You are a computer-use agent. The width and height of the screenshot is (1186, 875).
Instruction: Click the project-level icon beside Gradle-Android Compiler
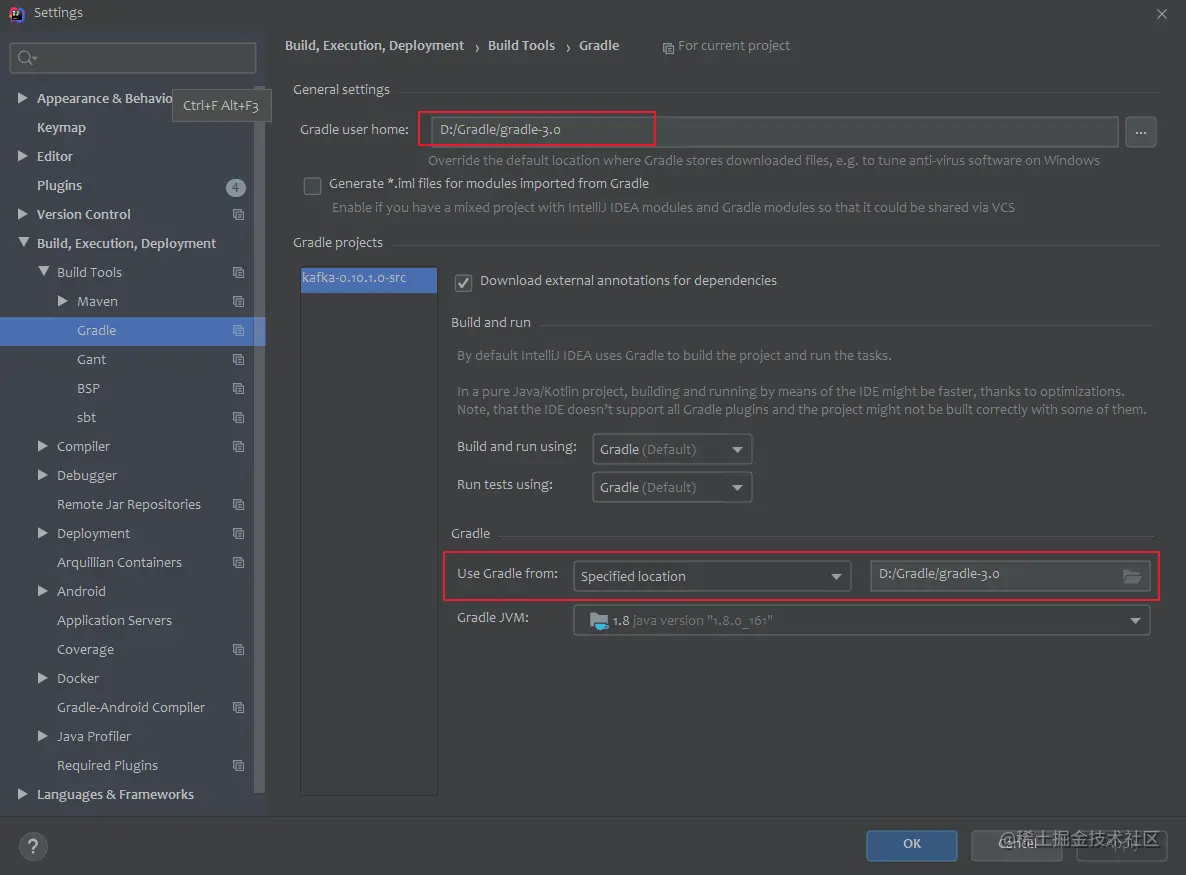(x=238, y=708)
